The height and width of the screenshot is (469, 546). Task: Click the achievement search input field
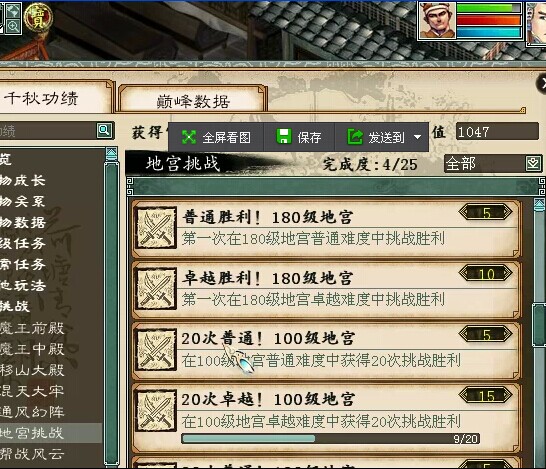click(x=47, y=131)
